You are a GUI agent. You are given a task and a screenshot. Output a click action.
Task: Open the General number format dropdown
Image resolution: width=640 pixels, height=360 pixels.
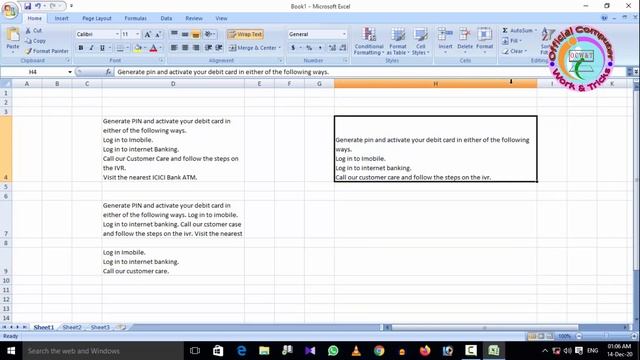coord(344,34)
